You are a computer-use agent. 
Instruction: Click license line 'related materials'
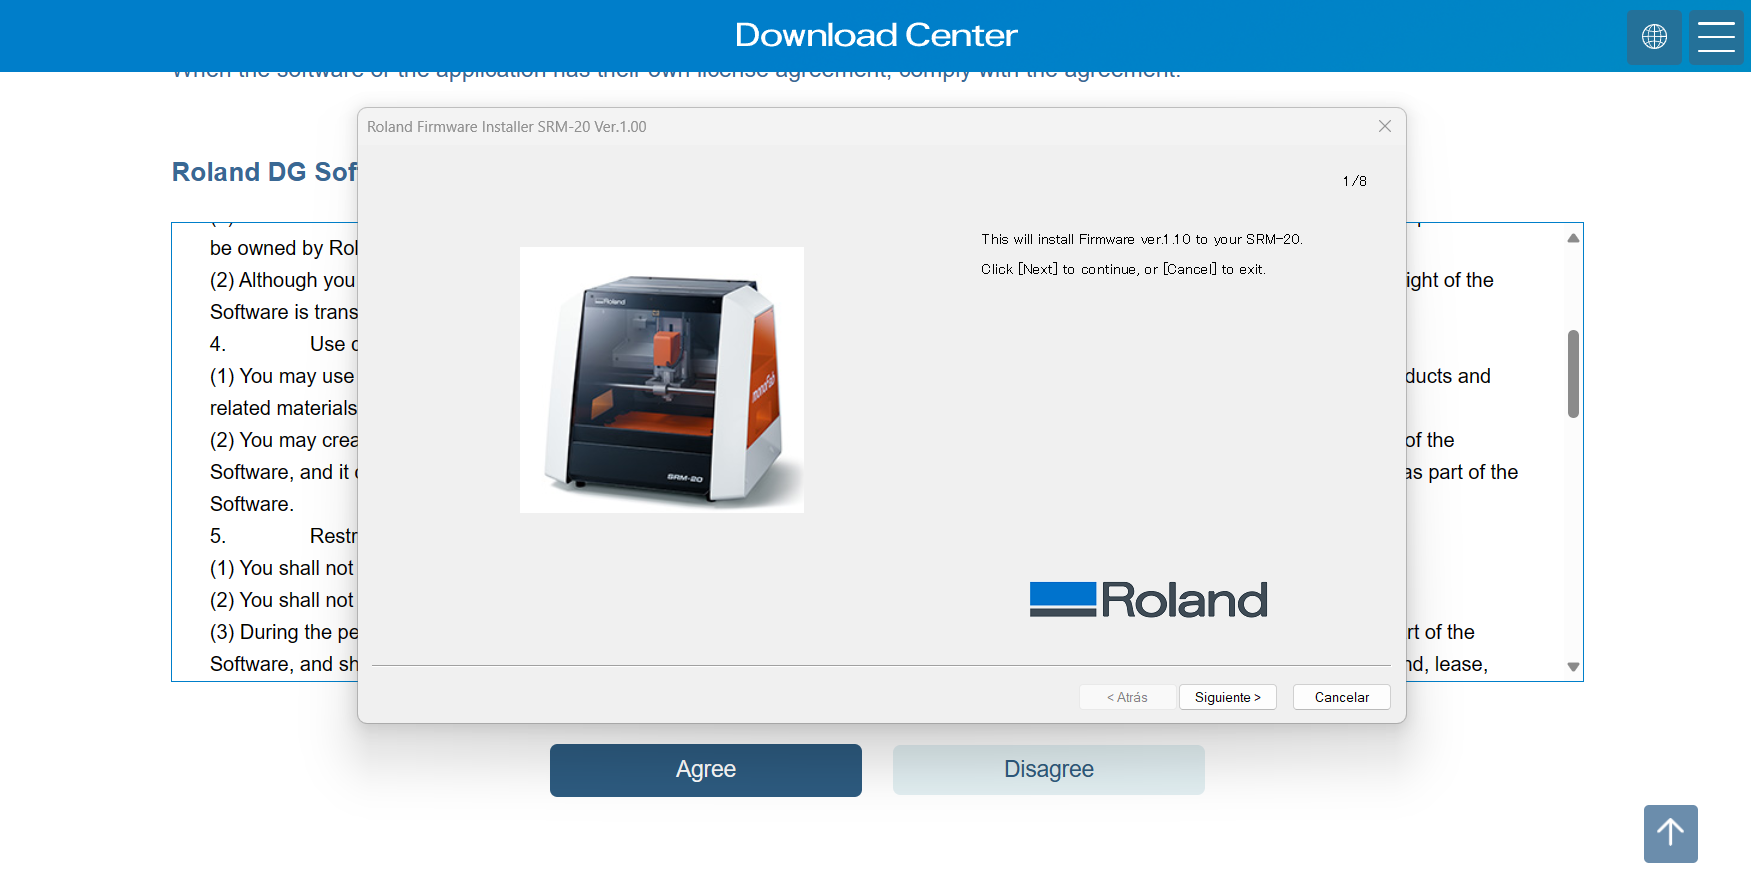(284, 408)
